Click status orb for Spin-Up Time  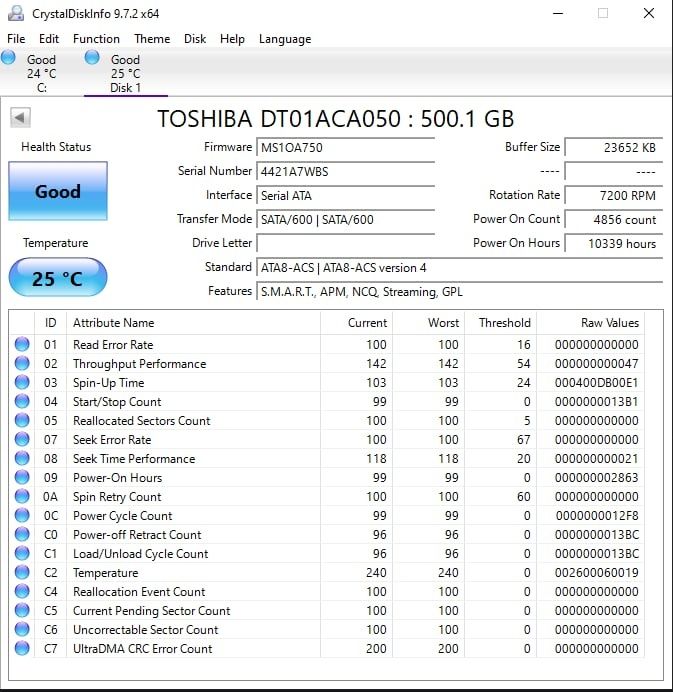pos(22,382)
